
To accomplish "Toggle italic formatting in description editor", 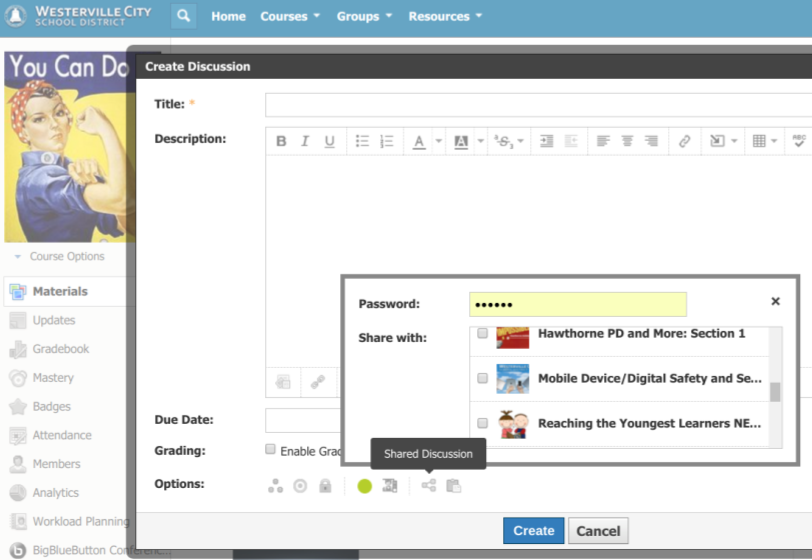I will pos(305,141).
